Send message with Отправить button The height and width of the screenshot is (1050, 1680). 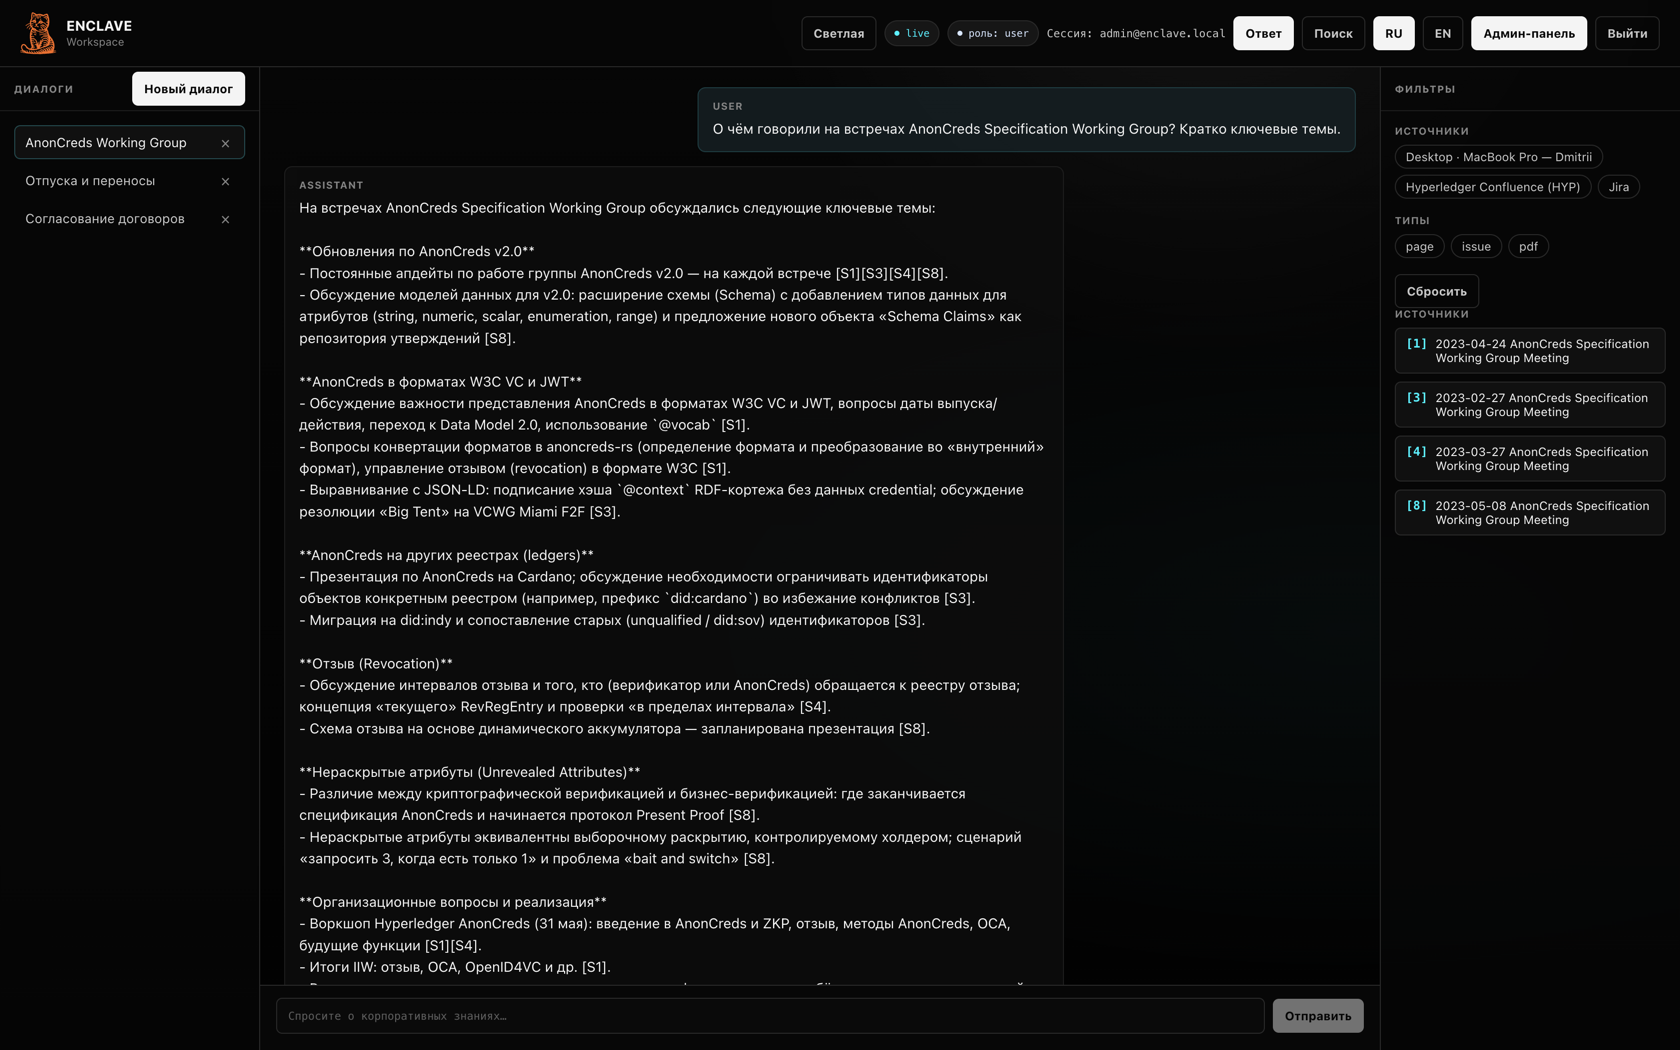[x=1317, y=1016]
